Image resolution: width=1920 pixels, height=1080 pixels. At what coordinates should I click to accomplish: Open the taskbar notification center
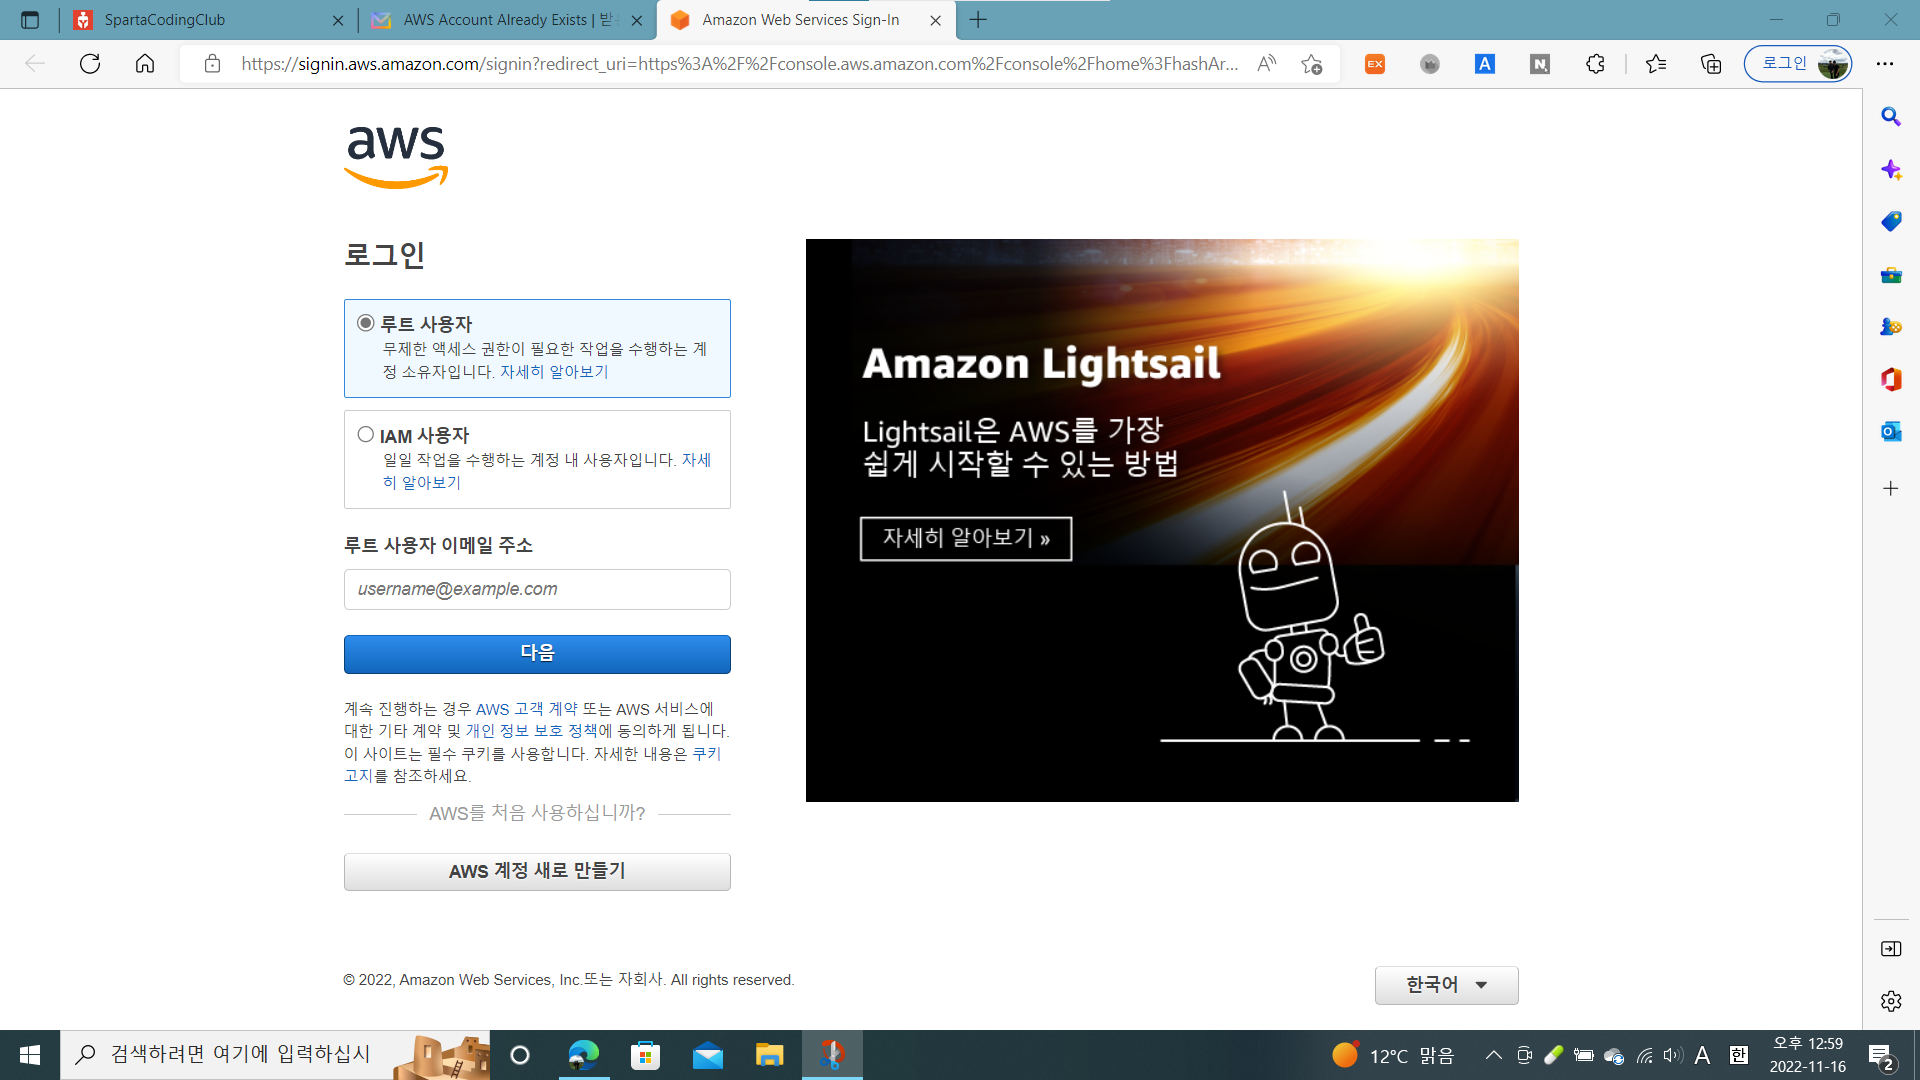click(x=1881, y=1056)
